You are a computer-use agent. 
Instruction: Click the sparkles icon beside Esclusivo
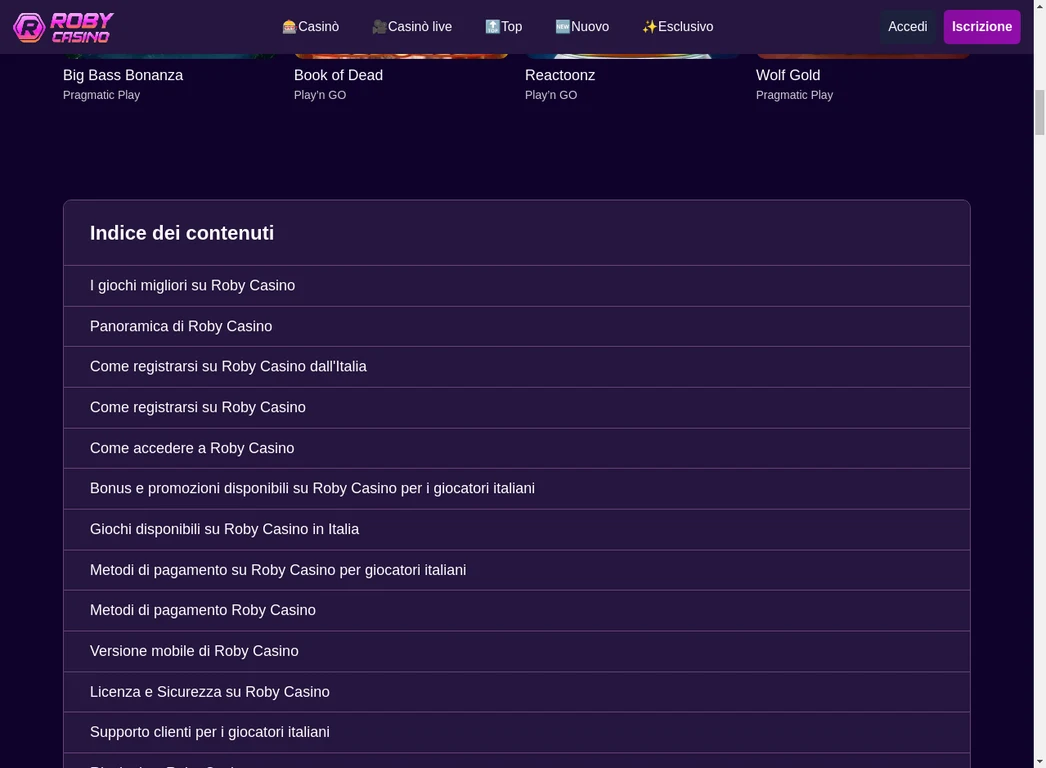pyautogui.click(x=650, y=27)
